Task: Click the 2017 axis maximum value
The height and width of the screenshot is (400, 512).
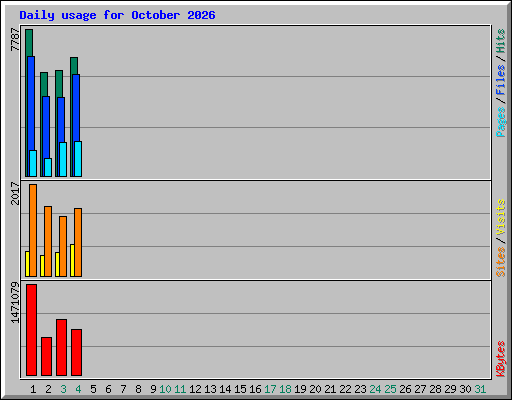Action: tap(15, 193)
